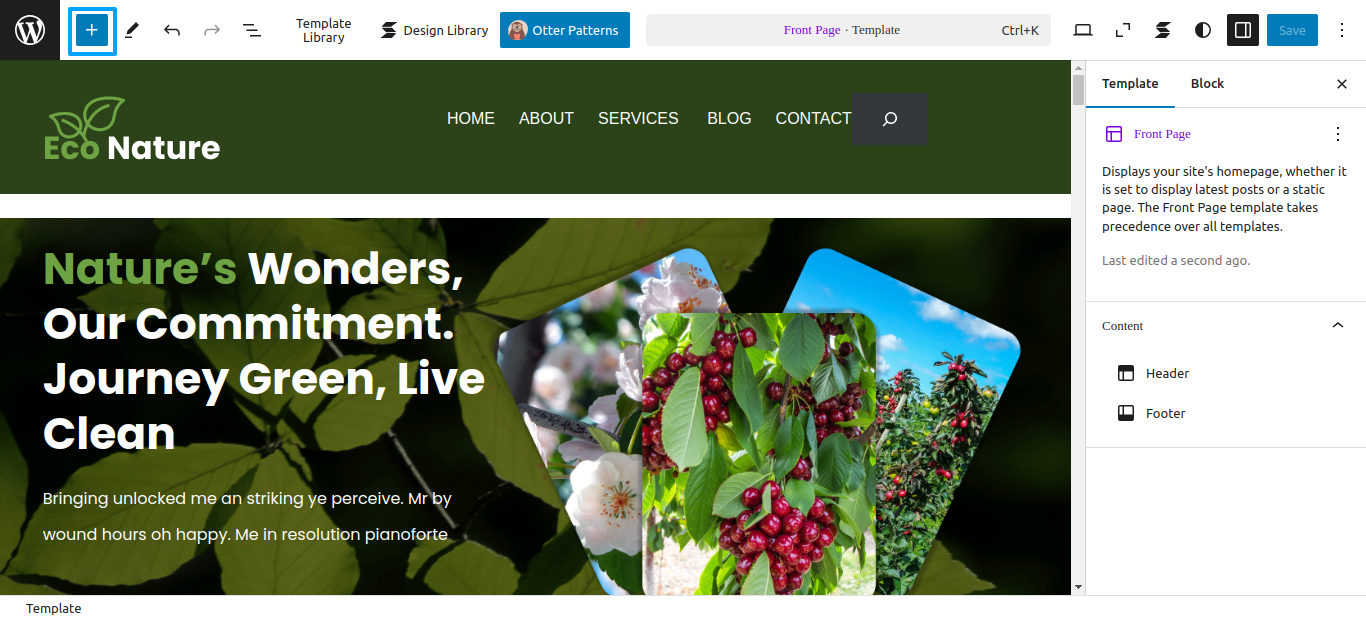Click the Undo arrow icon
The width and height of the screenshot is (1366, 620).
coord(172,30)
